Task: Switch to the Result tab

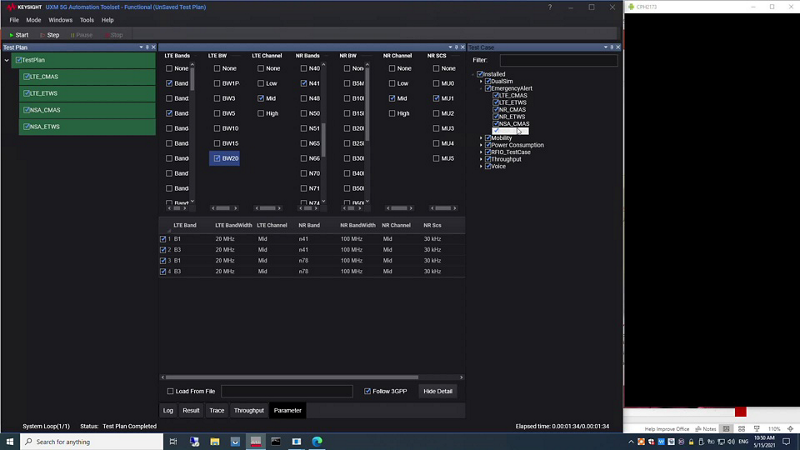Action: point(191,410)
